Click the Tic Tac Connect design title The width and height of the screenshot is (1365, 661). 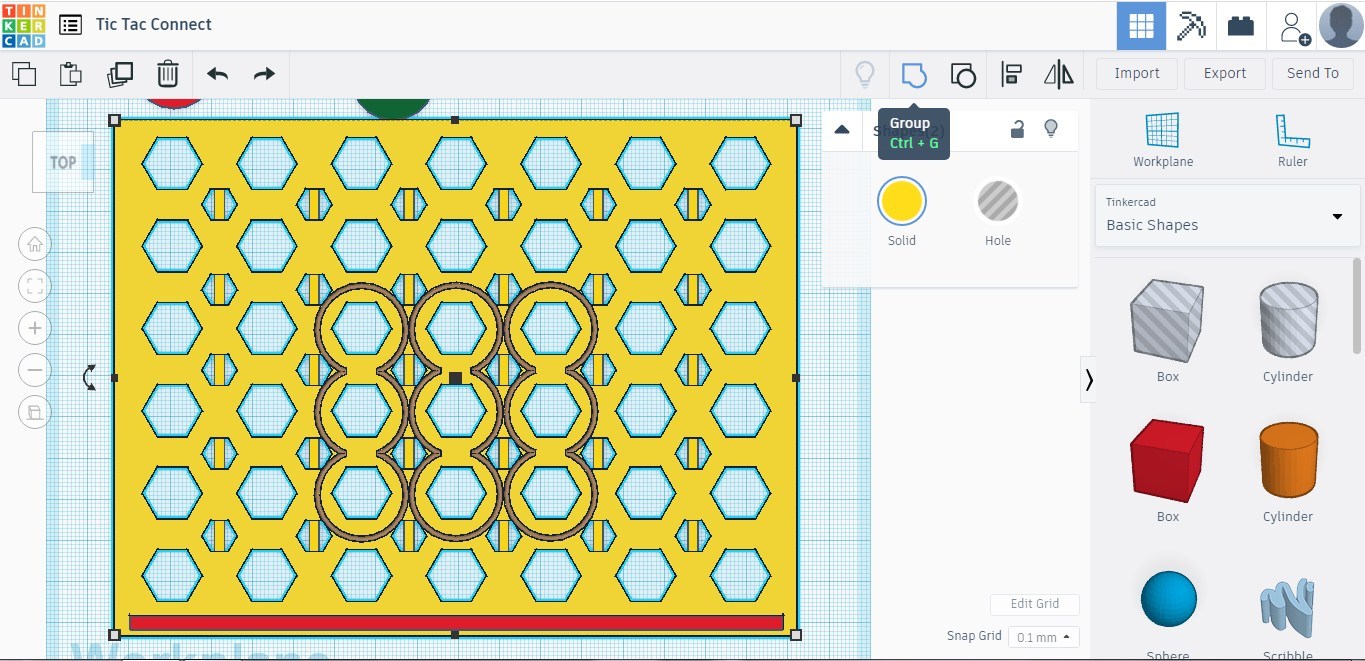click(151, 24)
